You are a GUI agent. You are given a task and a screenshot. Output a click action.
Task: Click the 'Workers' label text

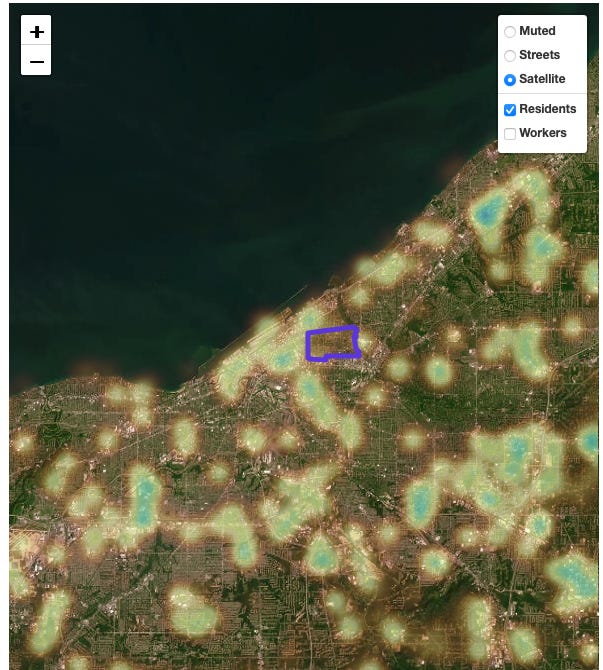click(x=543, y=133)
